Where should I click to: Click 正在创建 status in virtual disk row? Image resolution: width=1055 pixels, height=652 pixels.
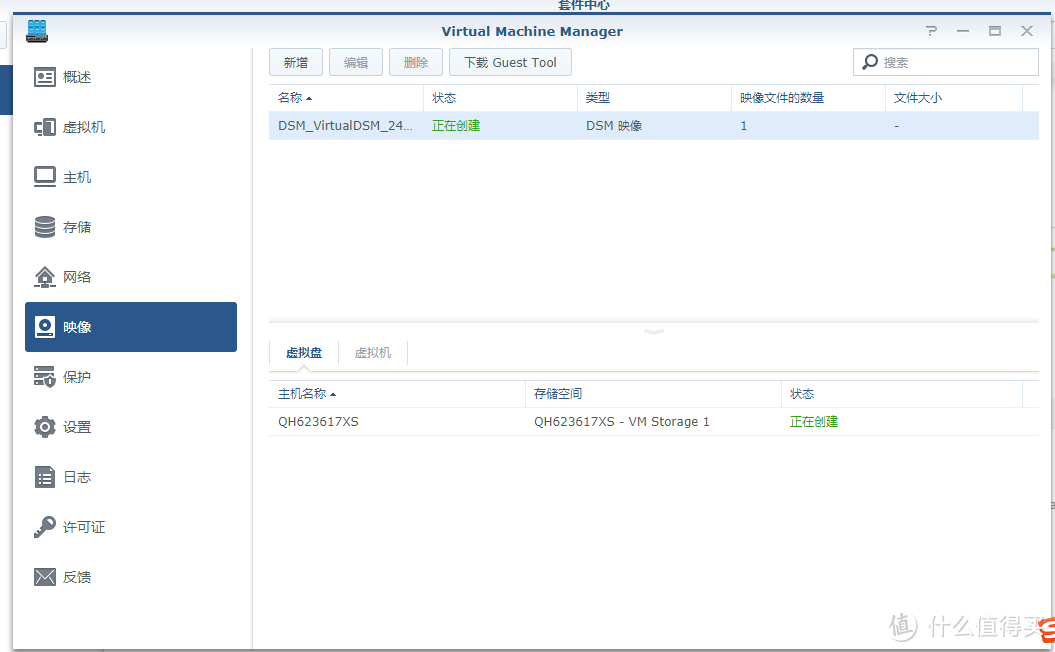pos(814,422)
